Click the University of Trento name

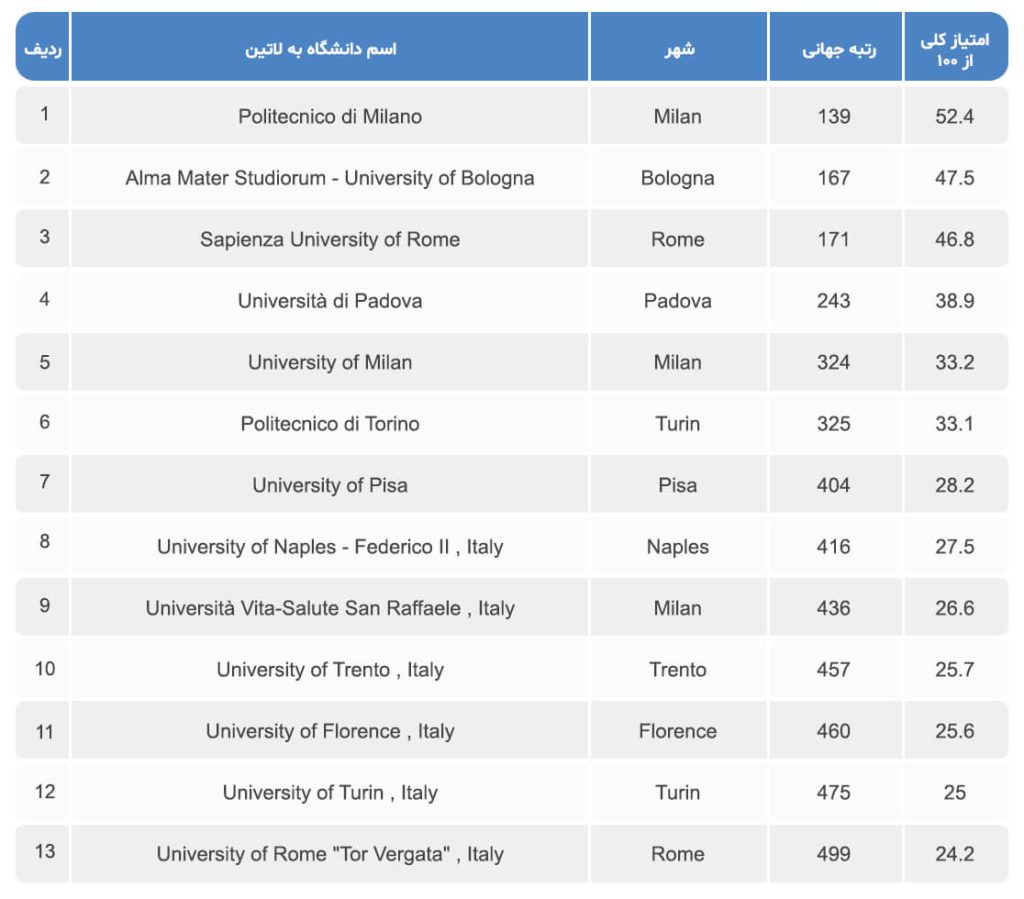pos(330,670)
